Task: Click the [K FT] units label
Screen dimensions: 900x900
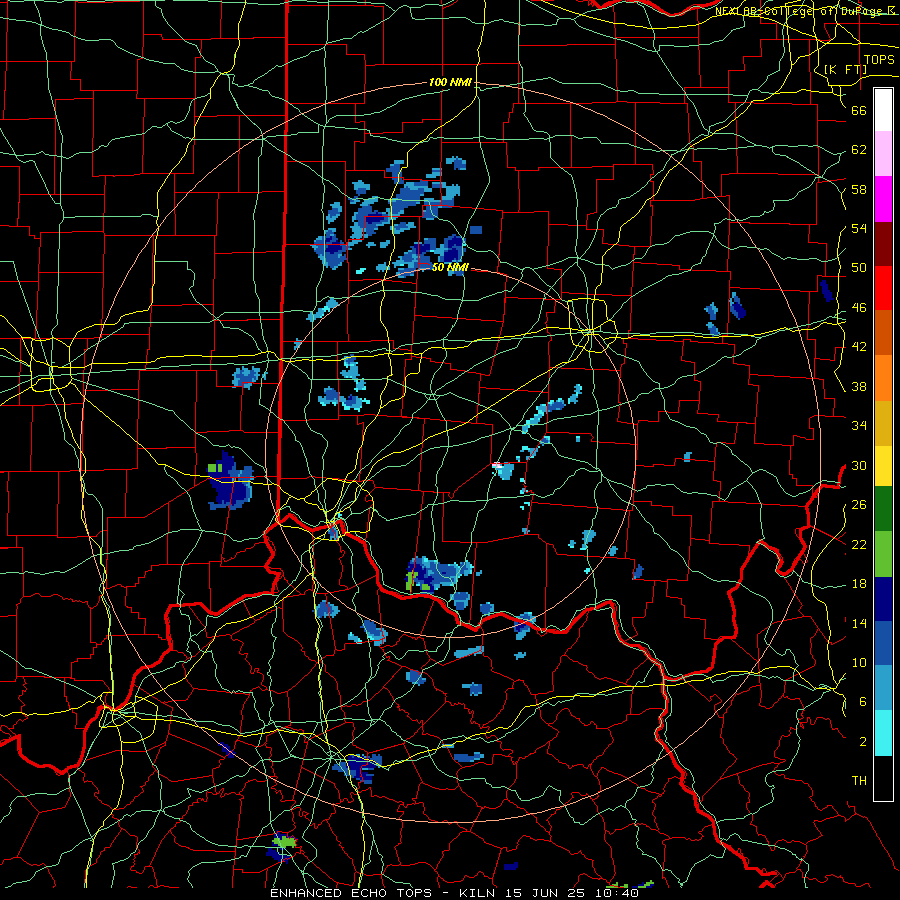Action: (845, 69)
